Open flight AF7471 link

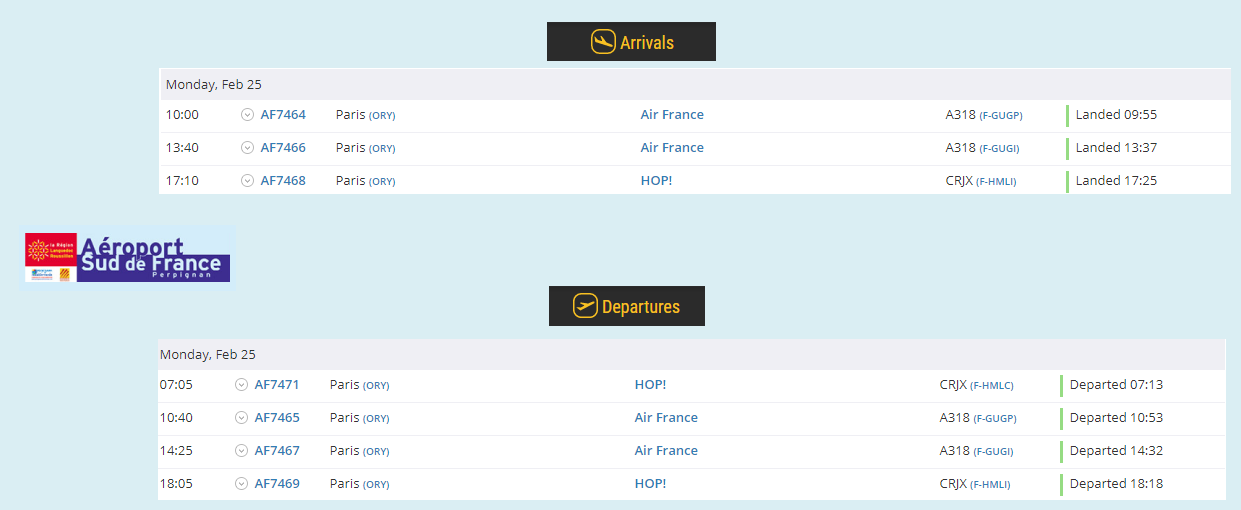pos(277,385)
